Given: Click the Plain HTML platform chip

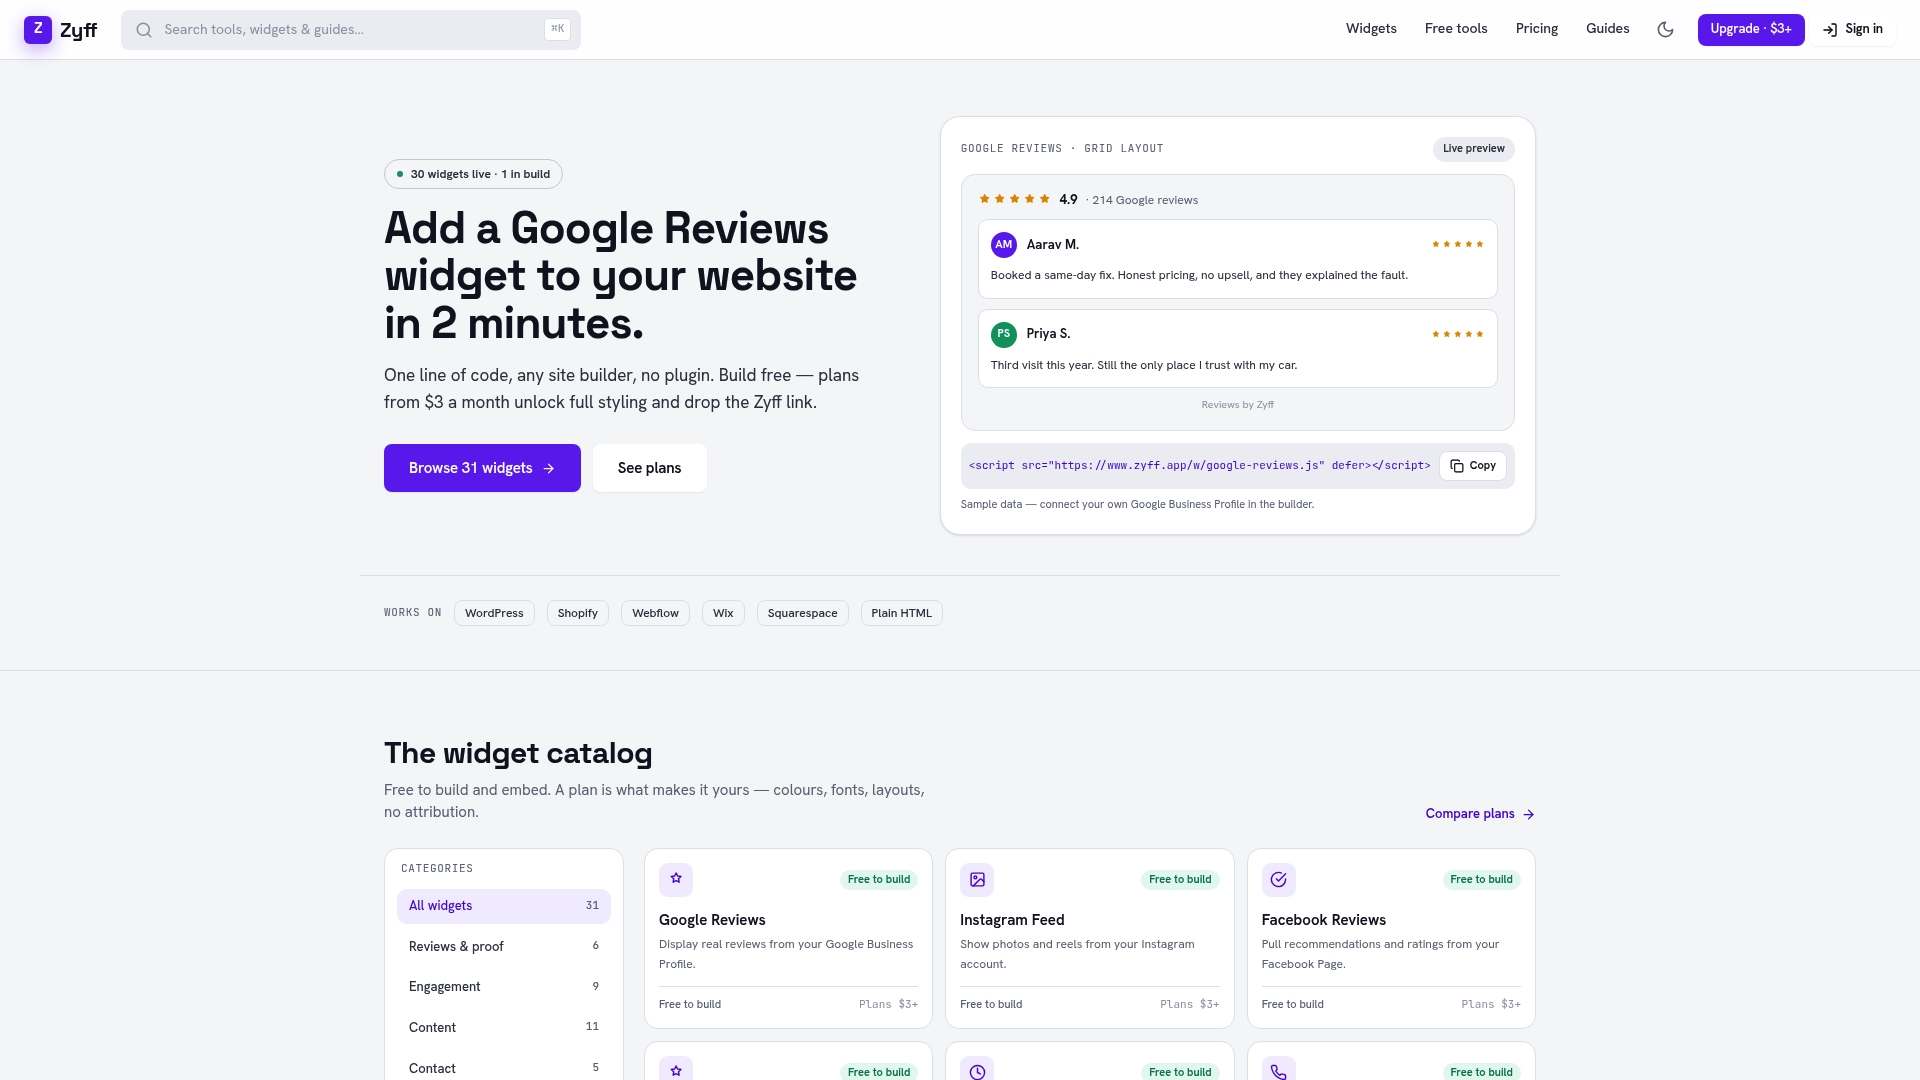Looking at the screenshot, I should click(901, 613).
